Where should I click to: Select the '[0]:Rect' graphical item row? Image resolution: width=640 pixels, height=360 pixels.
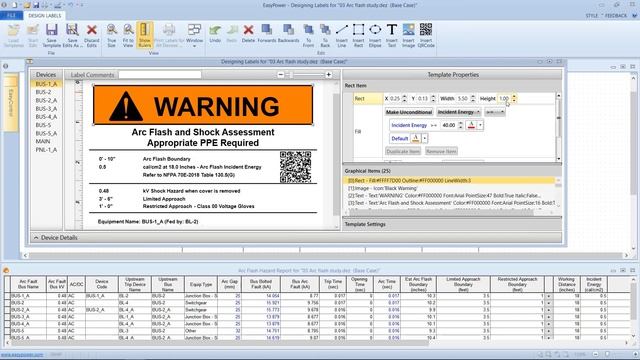450,180
